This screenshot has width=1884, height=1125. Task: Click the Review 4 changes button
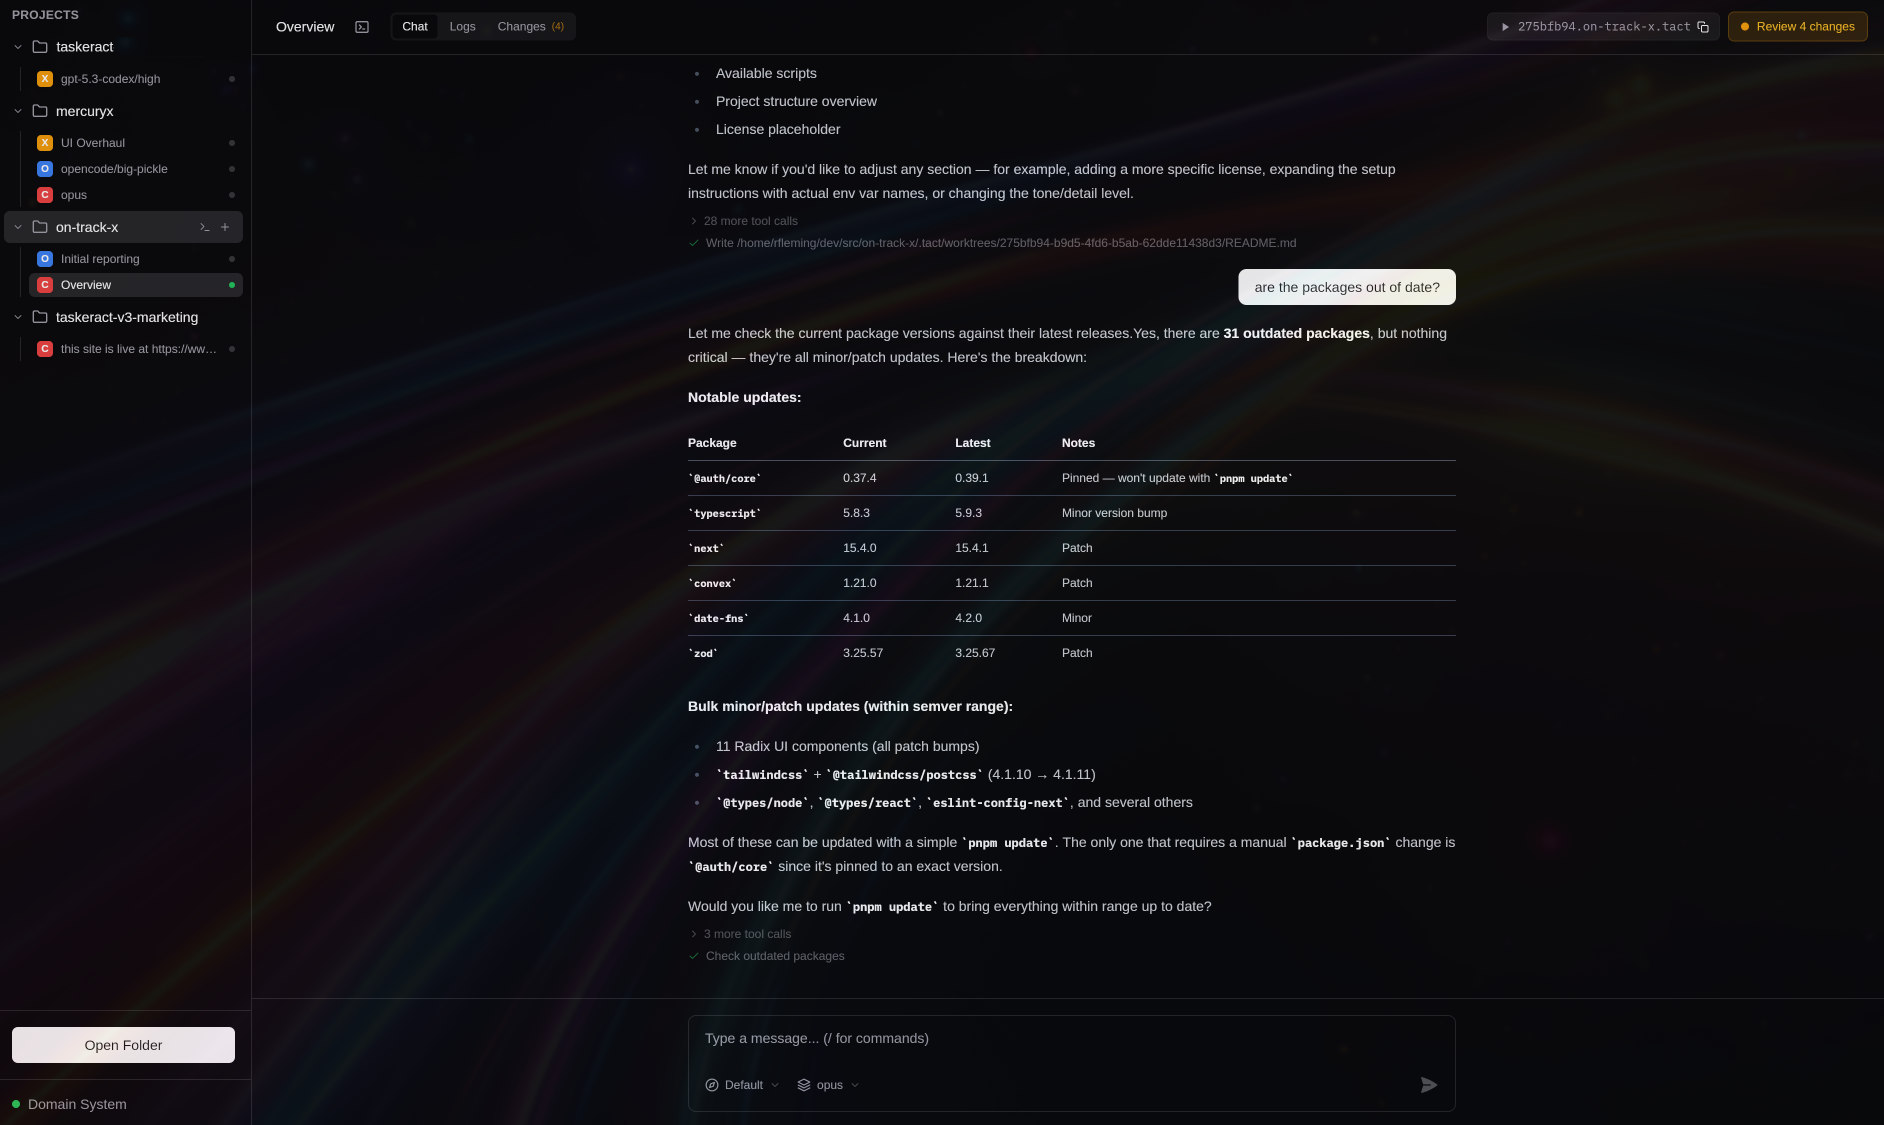[x=1797, y=27]
